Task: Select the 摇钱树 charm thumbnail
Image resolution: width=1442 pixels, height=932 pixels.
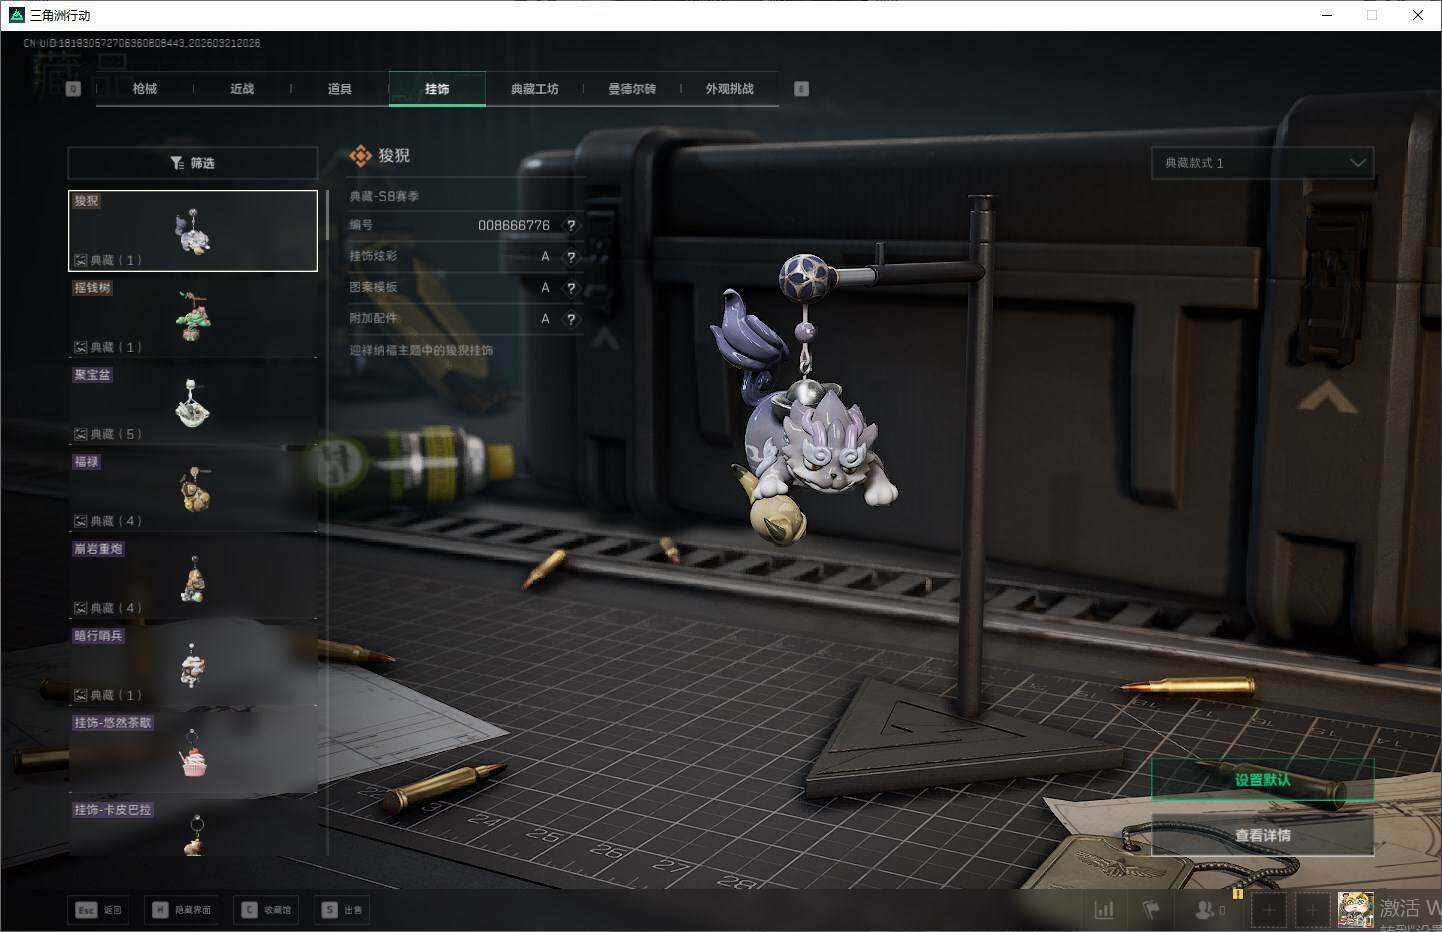Action: [192, 317]
